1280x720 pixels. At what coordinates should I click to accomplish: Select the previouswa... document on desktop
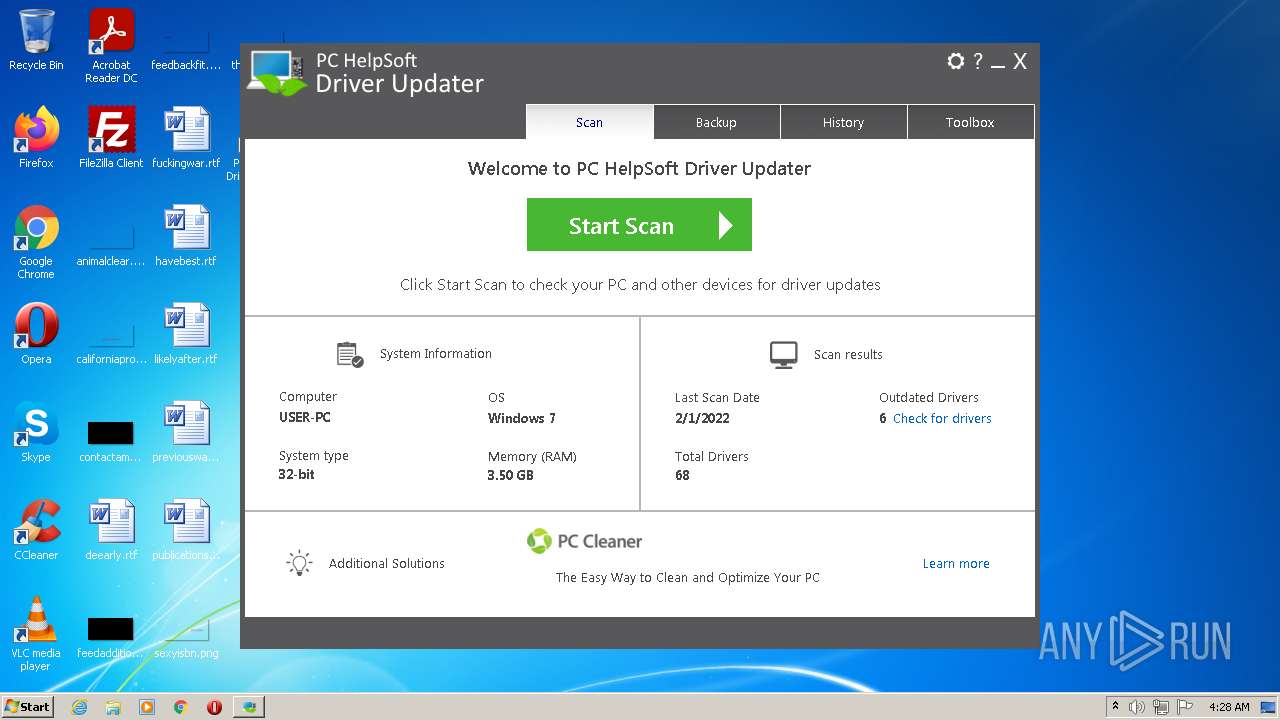(186, 432)
